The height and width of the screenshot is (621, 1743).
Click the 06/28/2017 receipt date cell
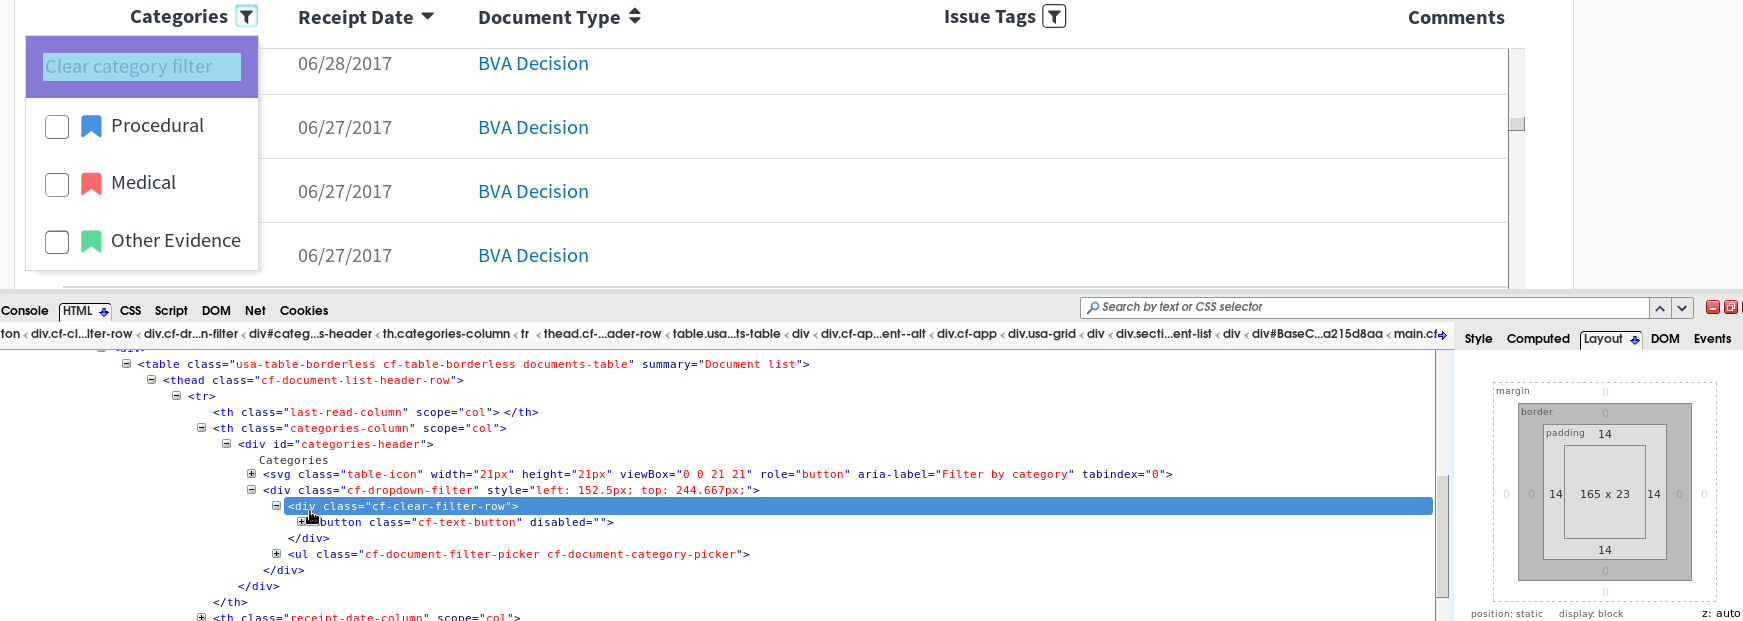[345, 64]
